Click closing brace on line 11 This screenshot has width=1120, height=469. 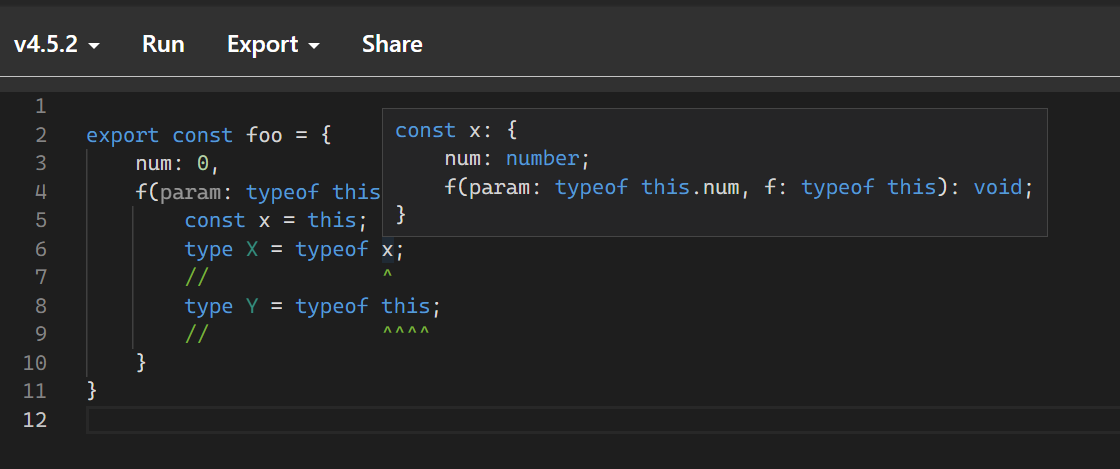coord(91,391)
